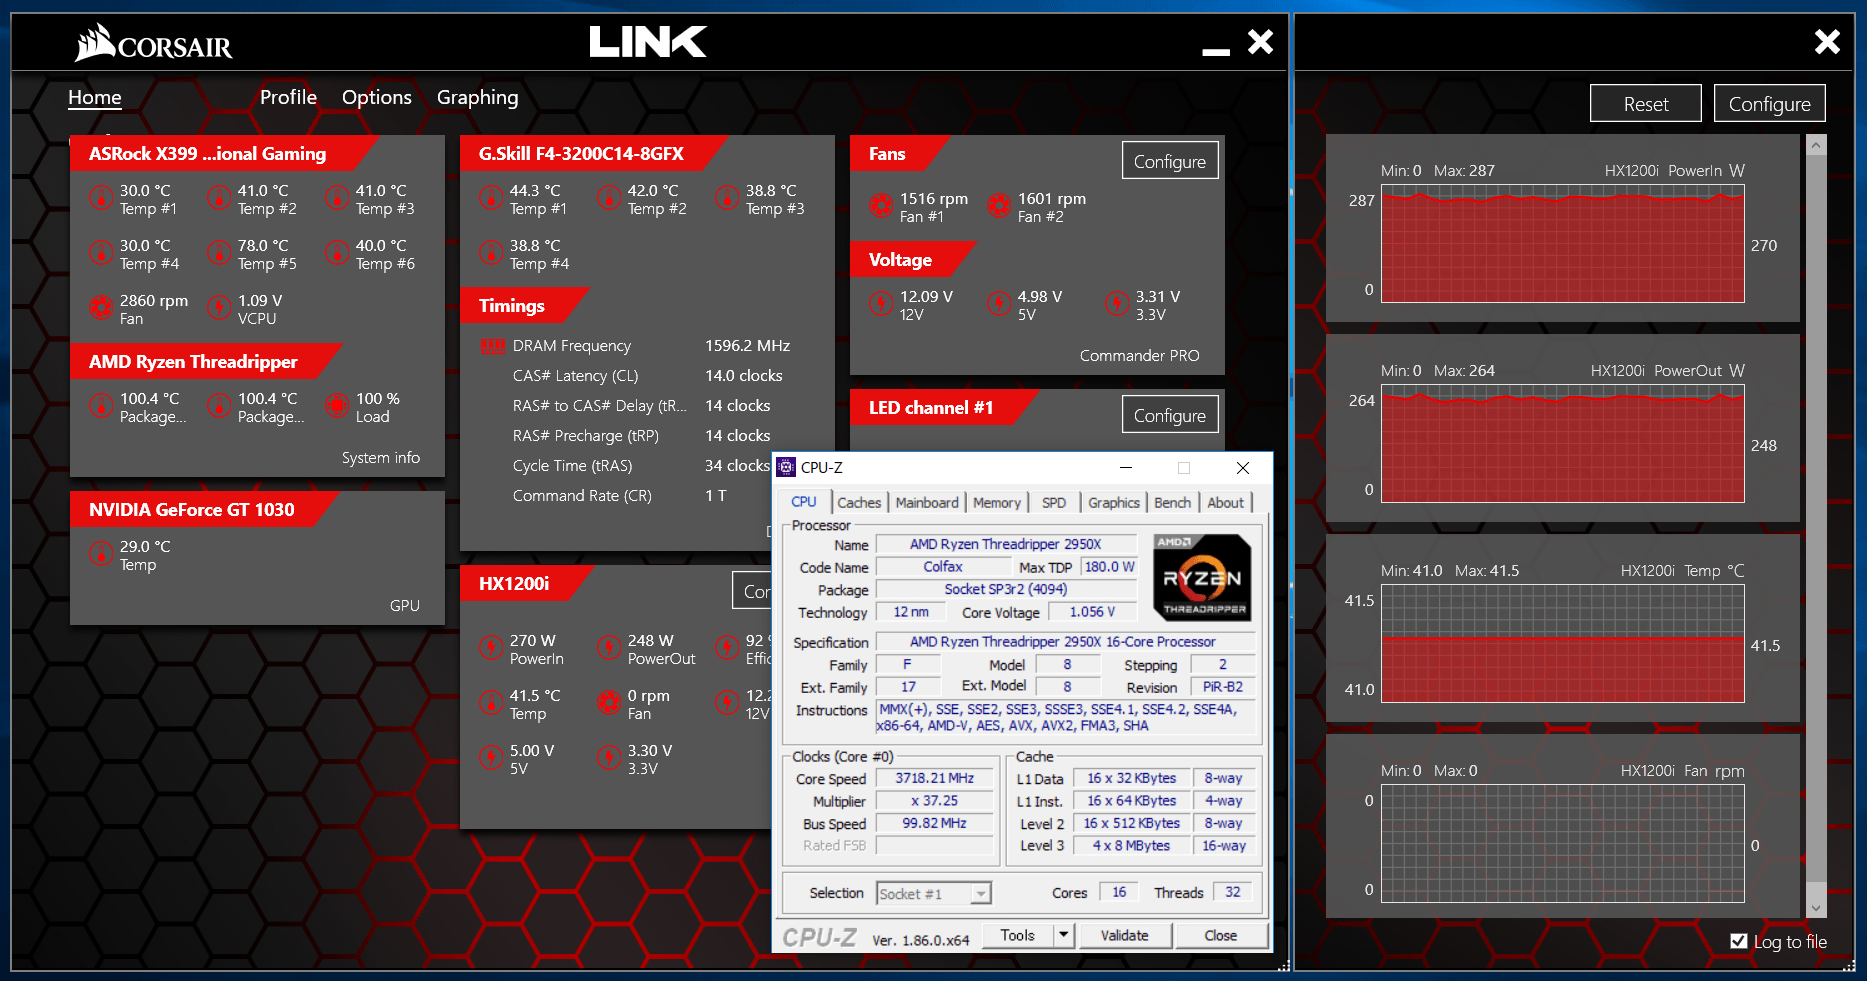Click the HX1200i PowerIn graph
1867x981 pixels.
[1563, 243]
